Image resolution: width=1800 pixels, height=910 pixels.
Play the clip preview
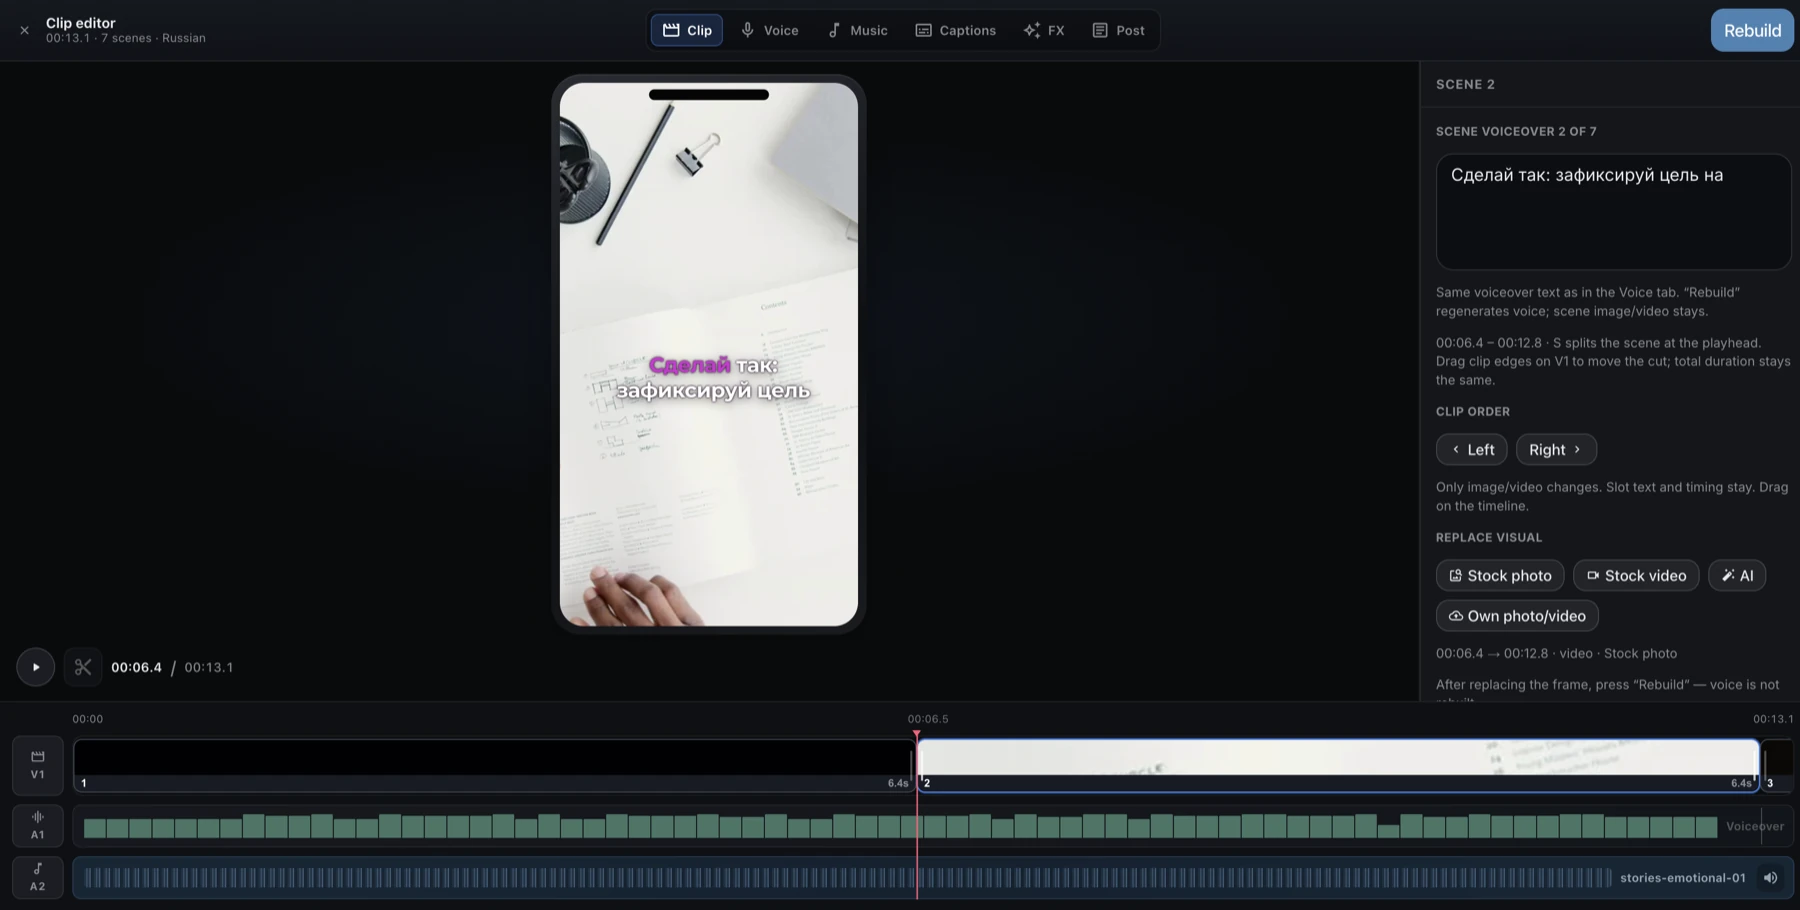click(35, 667)
